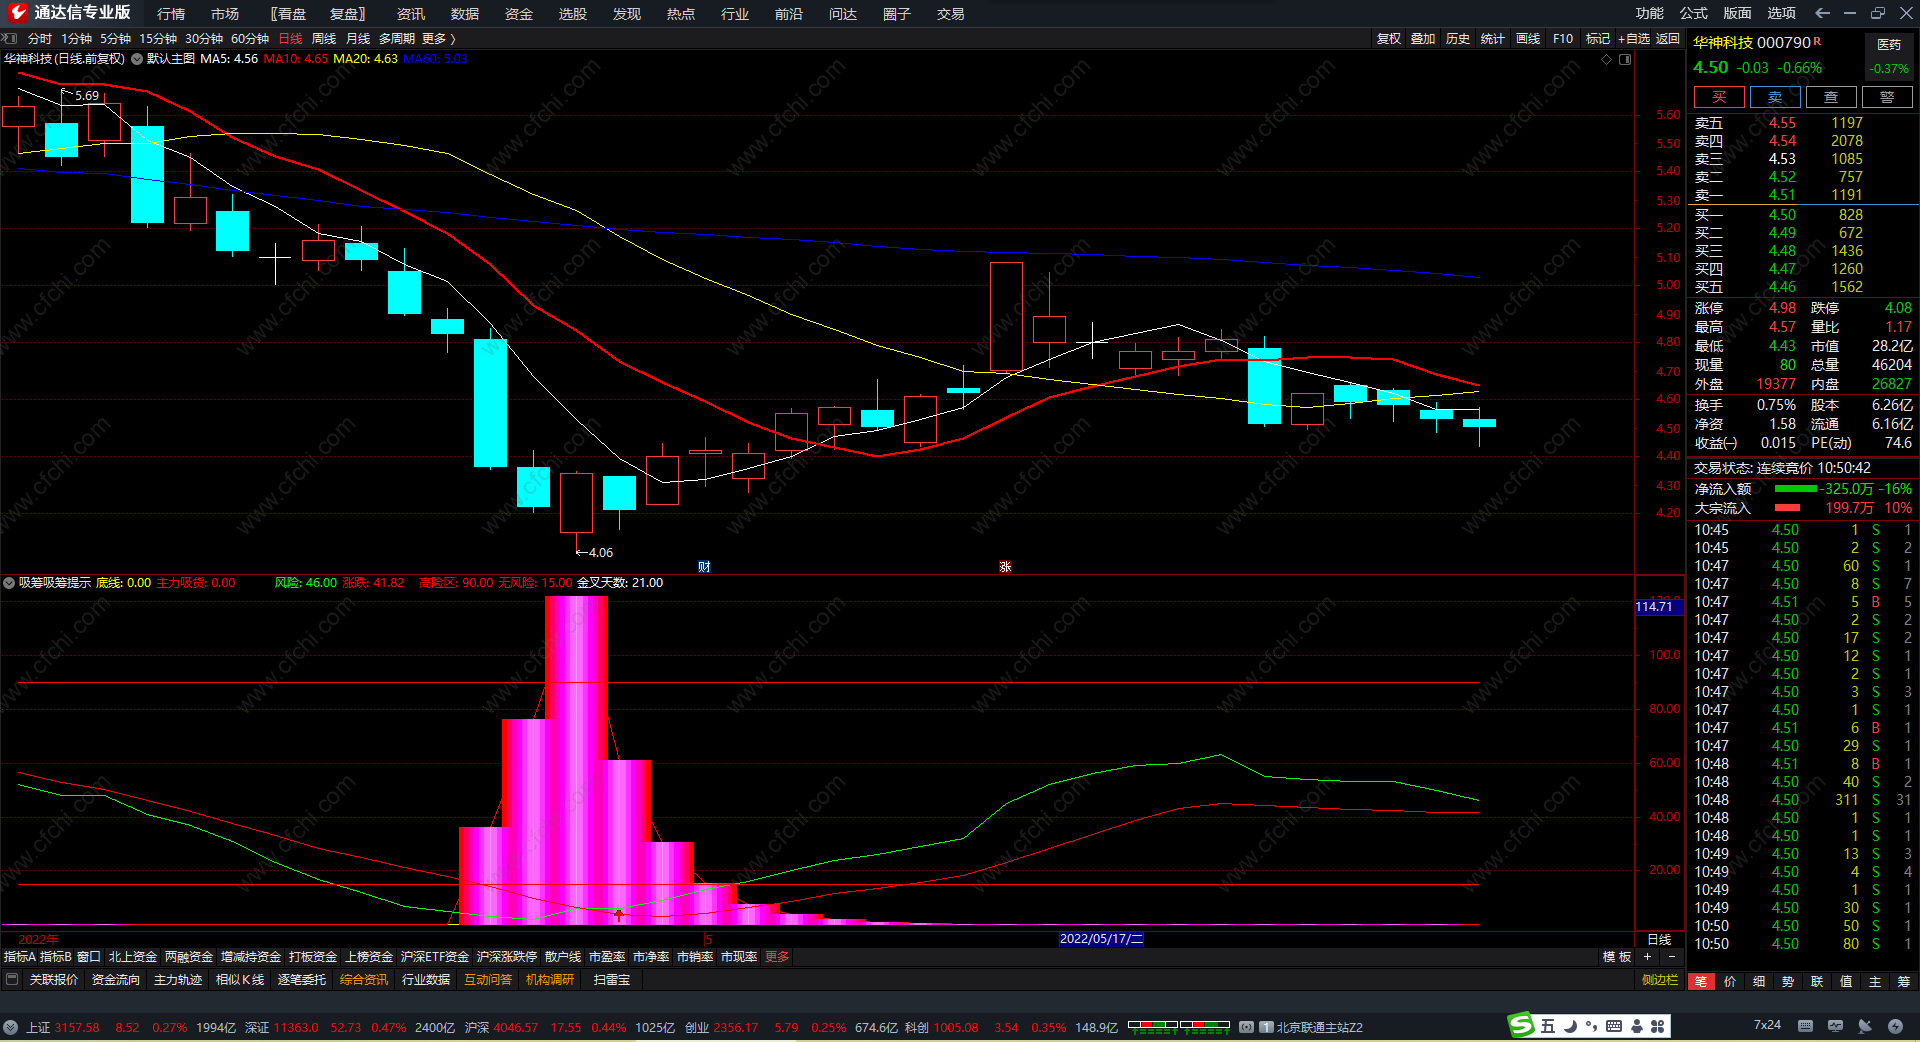This screenshot has height=1042, width=1920.
Task: Switch to the 行情 tab
Action: (171, 14)
